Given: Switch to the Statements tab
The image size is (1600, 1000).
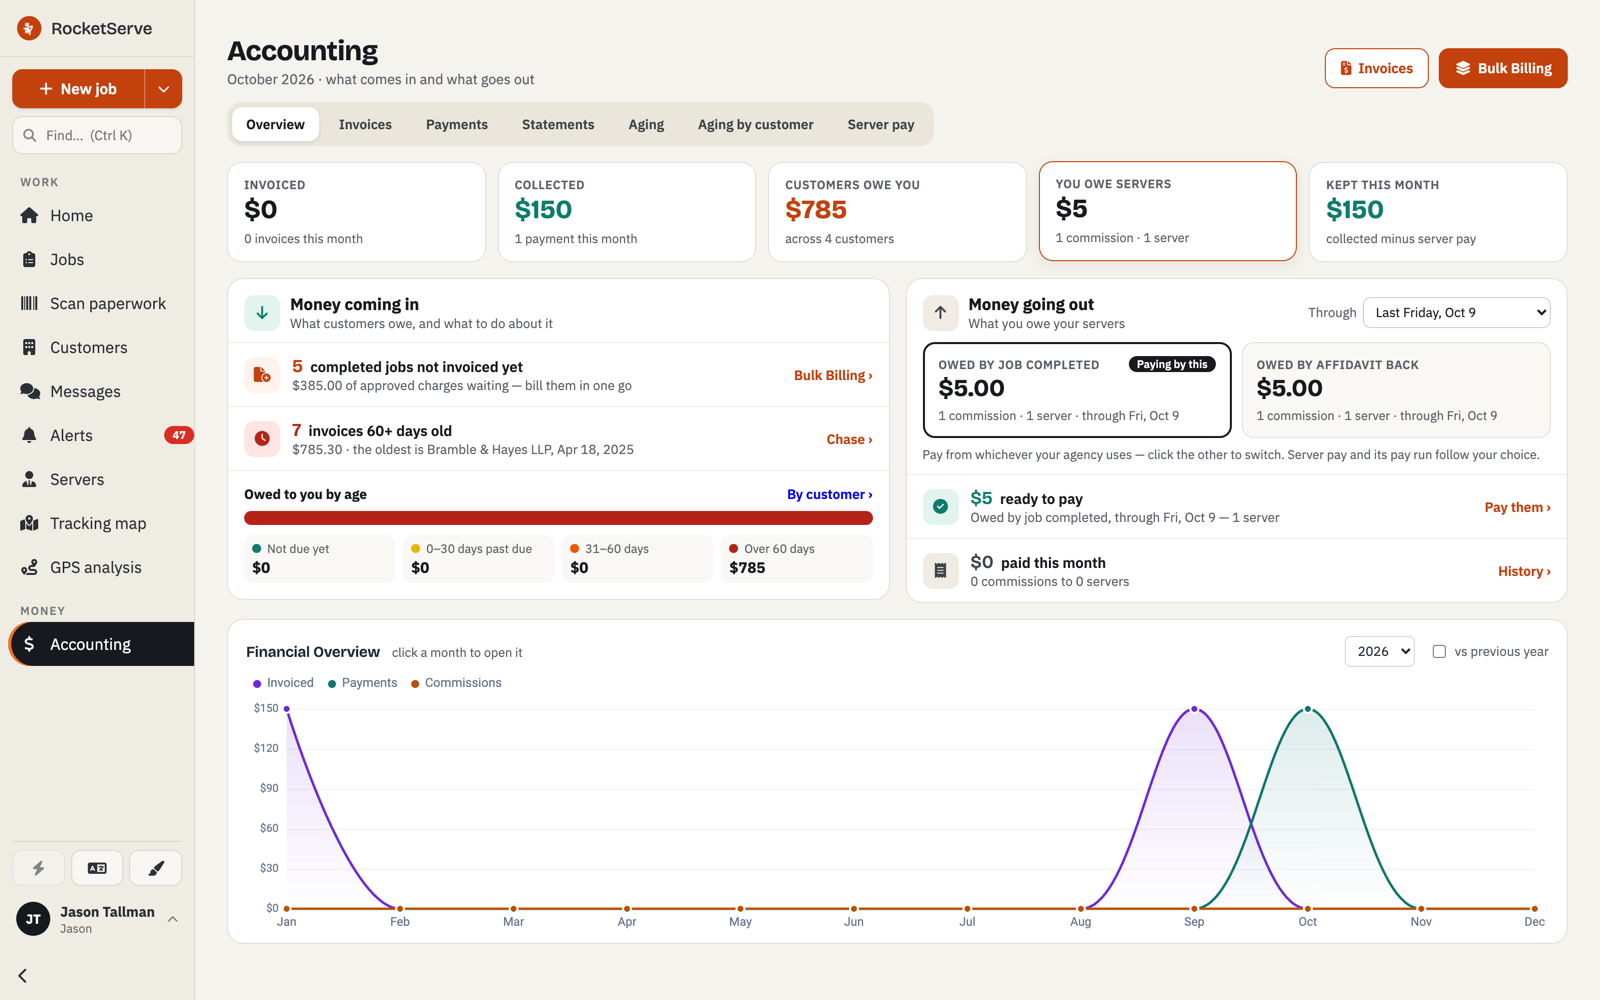Looking at the screenshot, I should coord(558,125).
